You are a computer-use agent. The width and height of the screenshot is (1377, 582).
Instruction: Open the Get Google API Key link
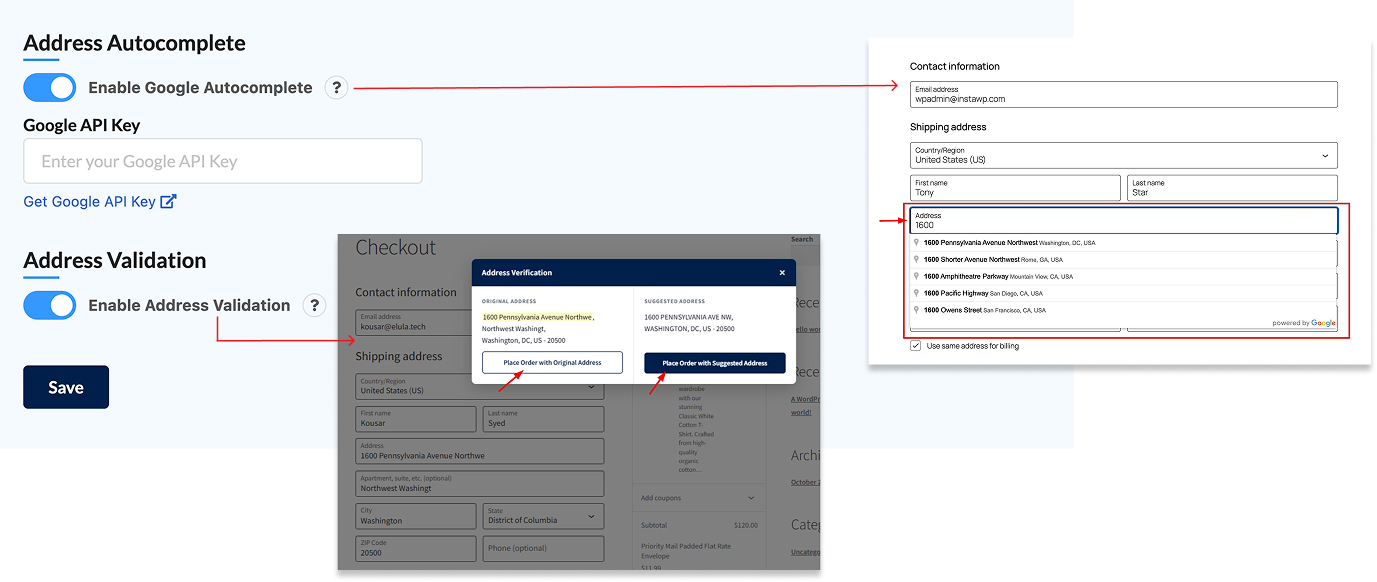point(100,201)
